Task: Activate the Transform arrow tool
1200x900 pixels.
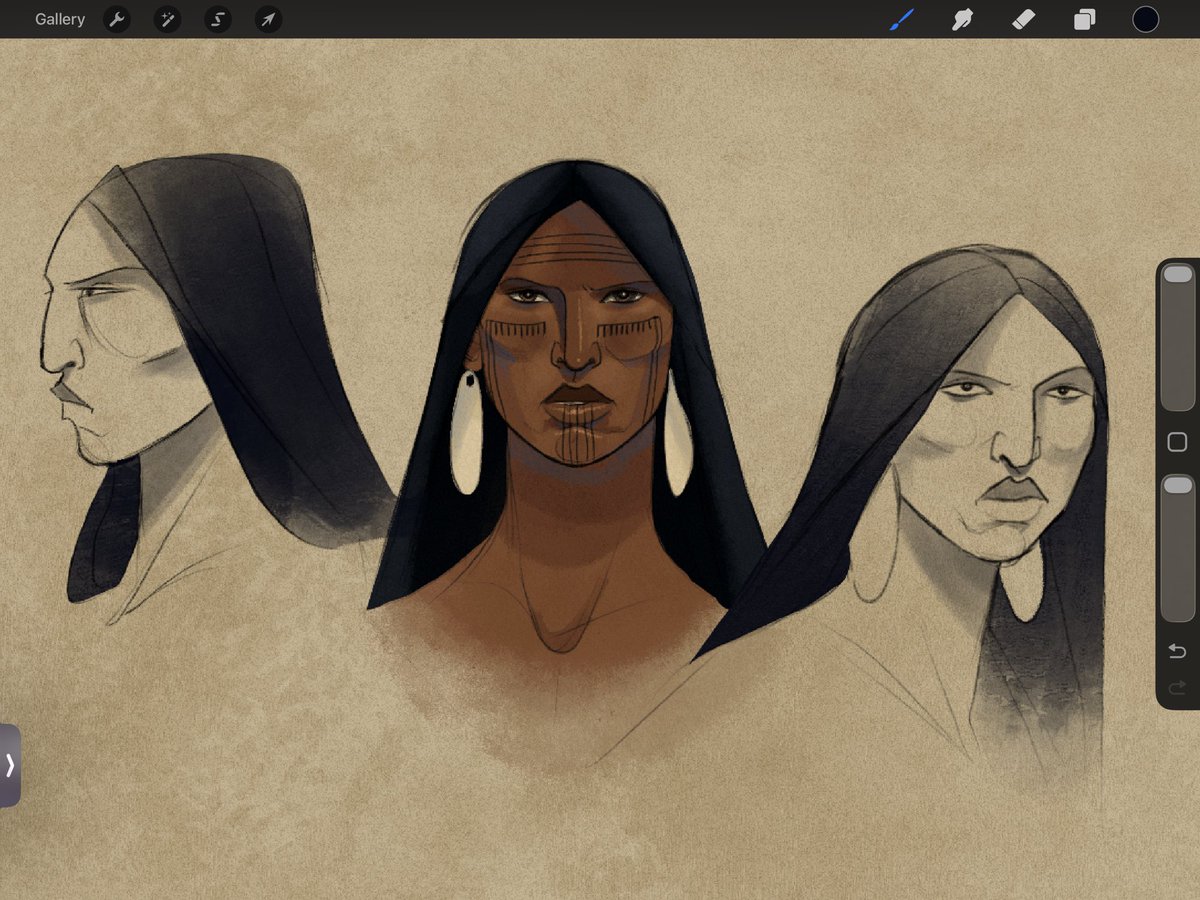Action: 268,19
